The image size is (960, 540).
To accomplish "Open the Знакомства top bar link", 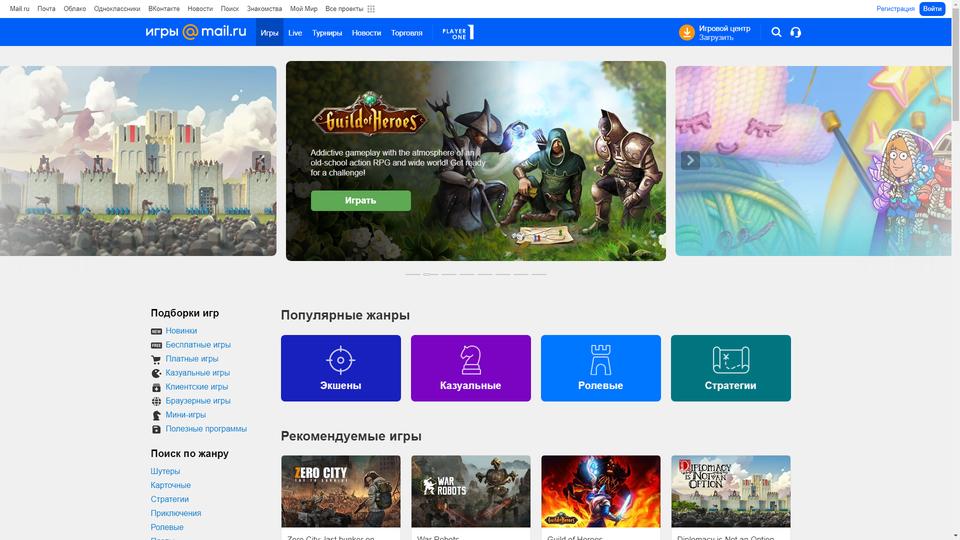I will click(x=264, y=9).
